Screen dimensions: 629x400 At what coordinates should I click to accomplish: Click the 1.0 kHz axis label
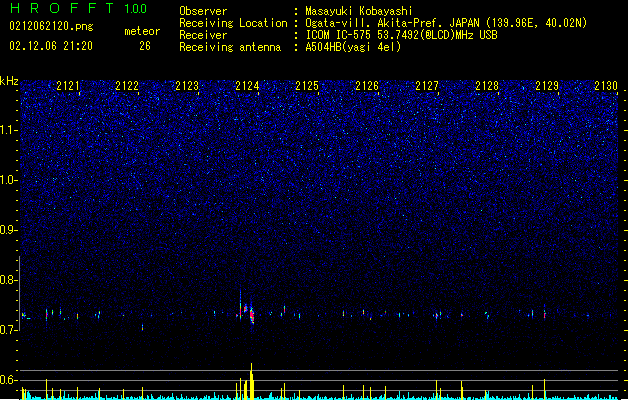click(9, 180)
